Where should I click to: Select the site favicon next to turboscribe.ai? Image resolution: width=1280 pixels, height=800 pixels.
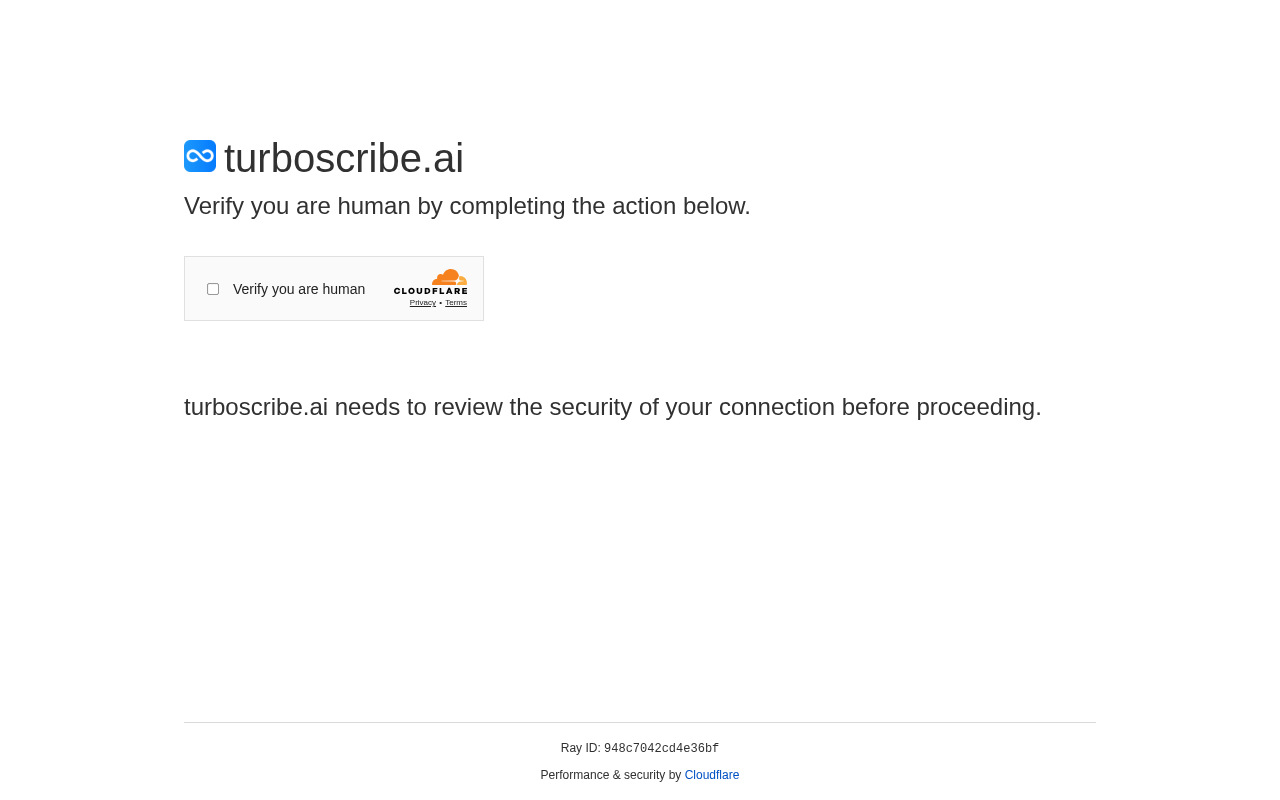pyautogui.click(x=199, y=155)
